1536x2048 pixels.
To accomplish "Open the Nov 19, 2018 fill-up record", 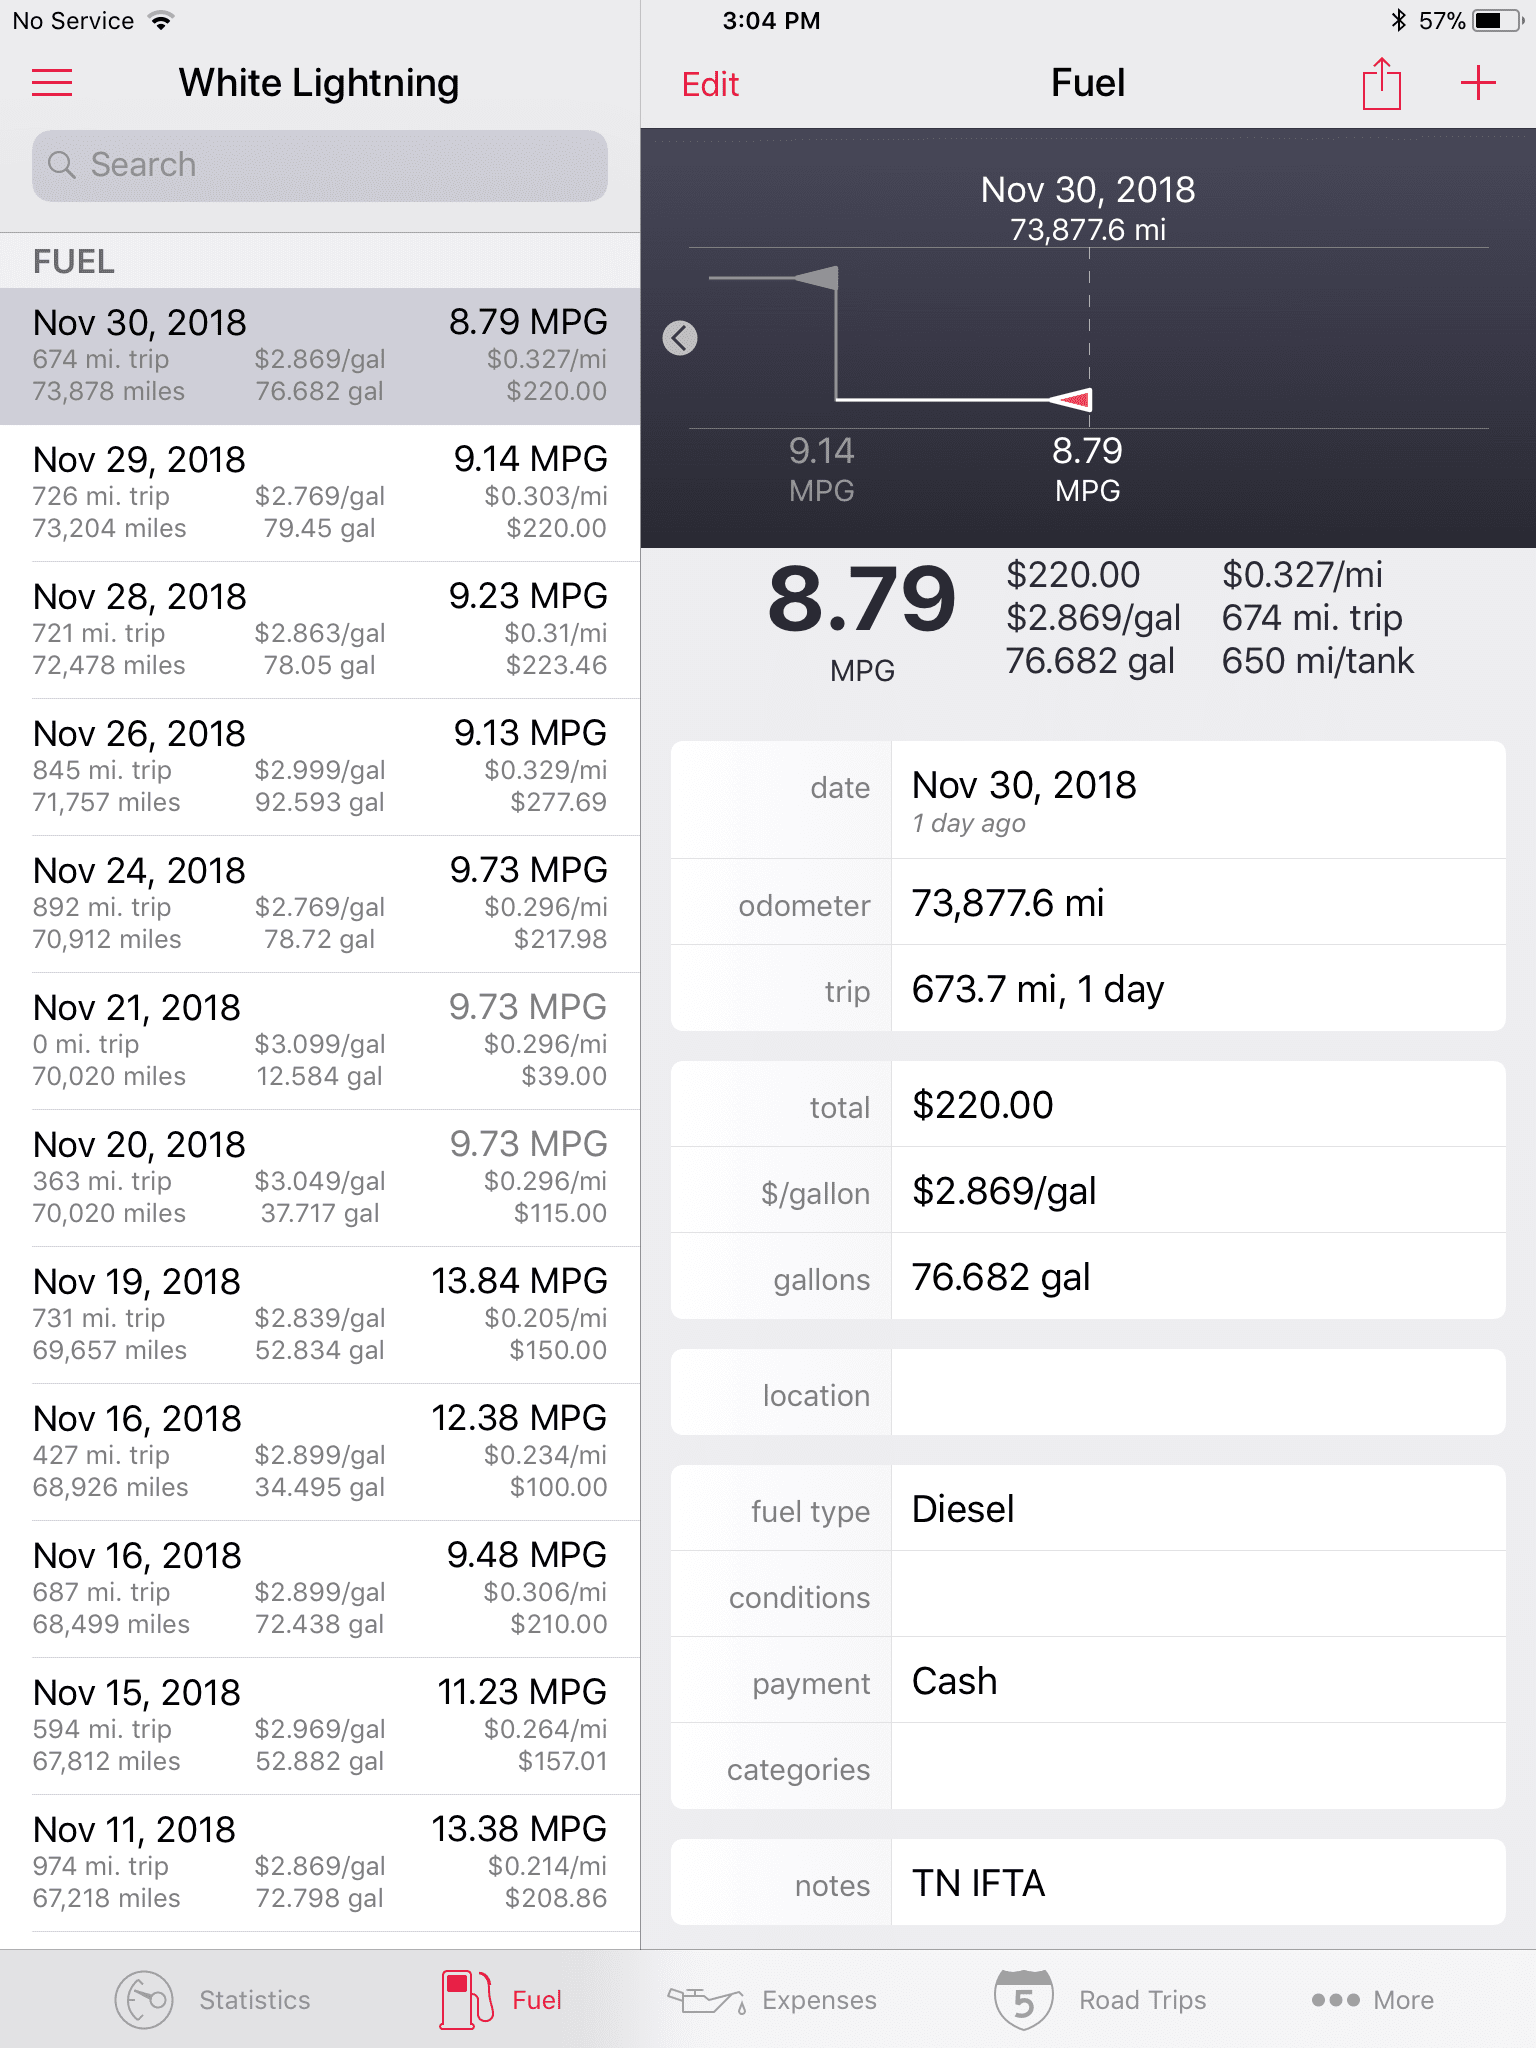I will [x=320, y=1315].
